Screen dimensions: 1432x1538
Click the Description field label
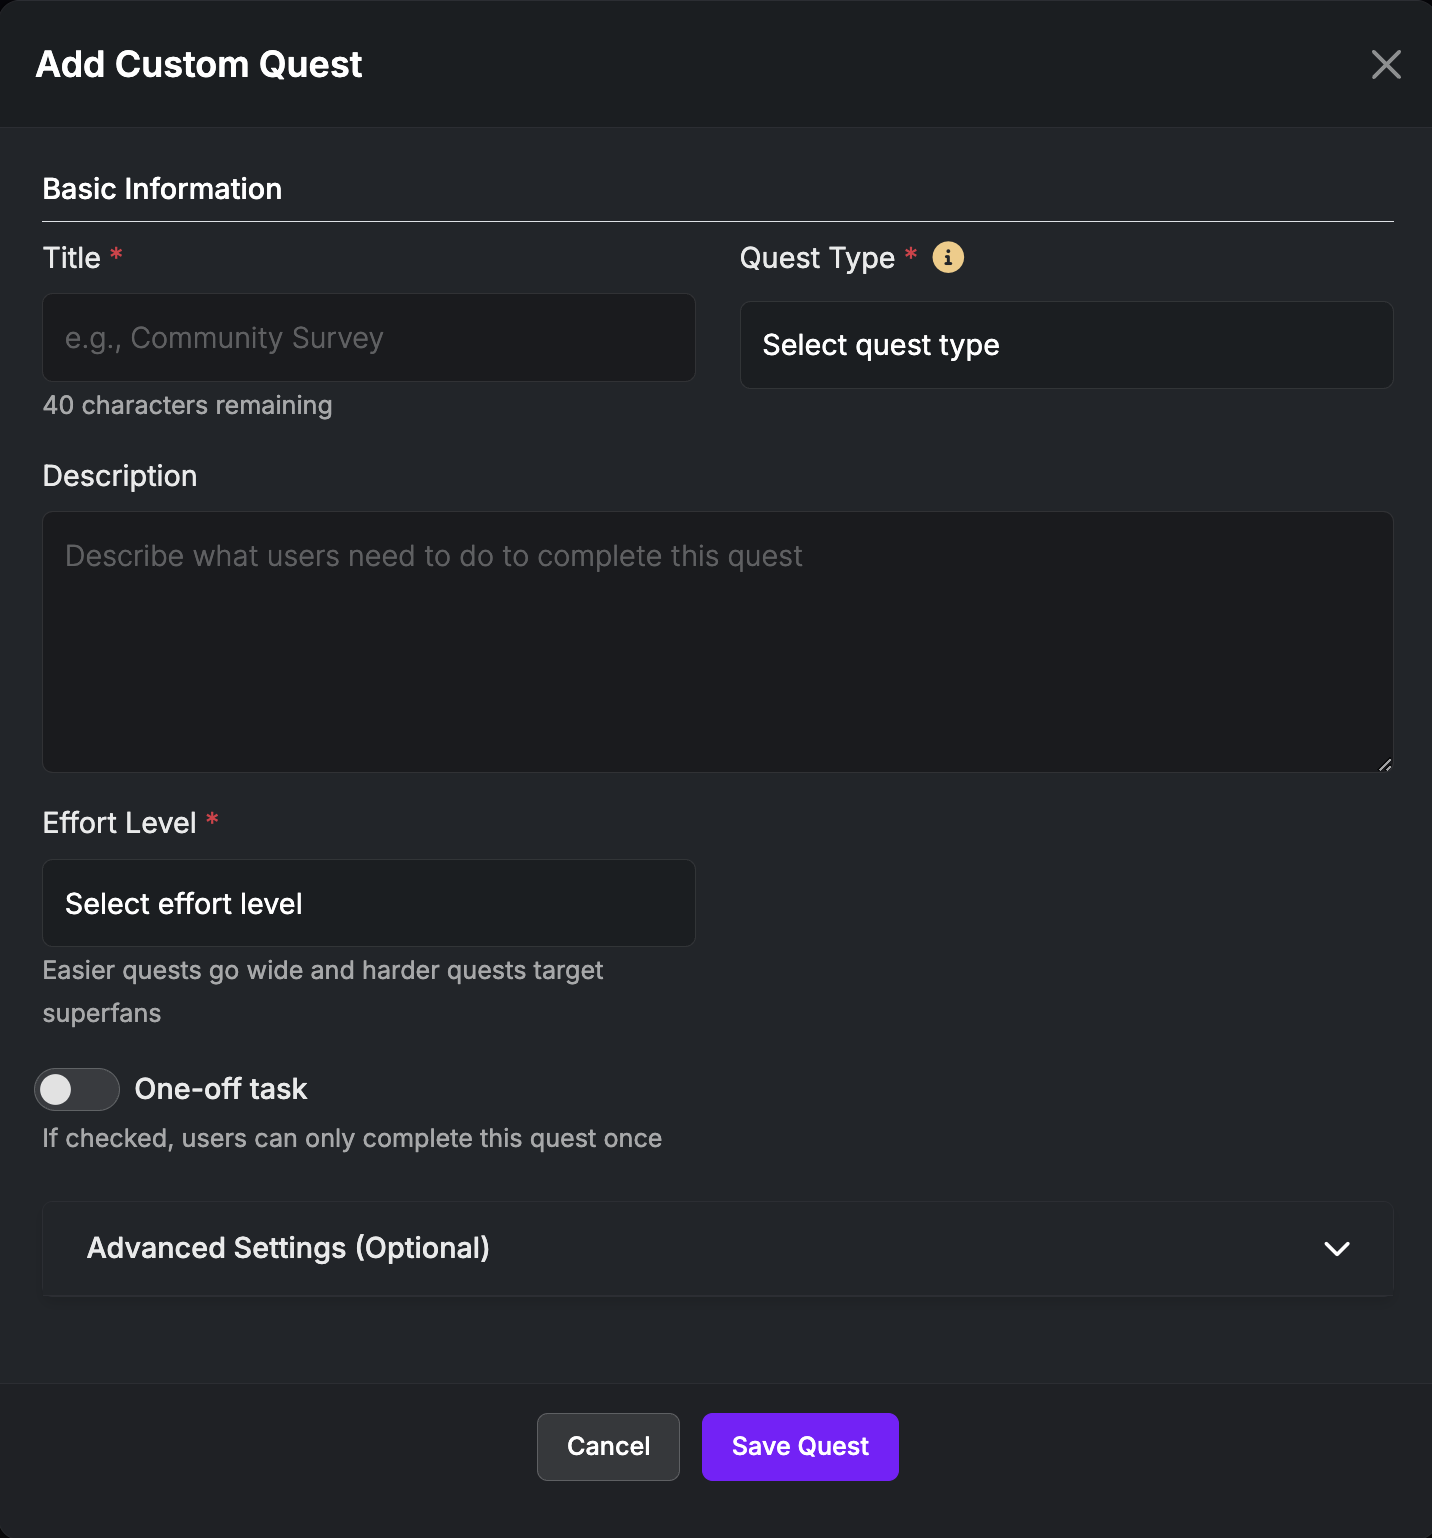(120, 476)
